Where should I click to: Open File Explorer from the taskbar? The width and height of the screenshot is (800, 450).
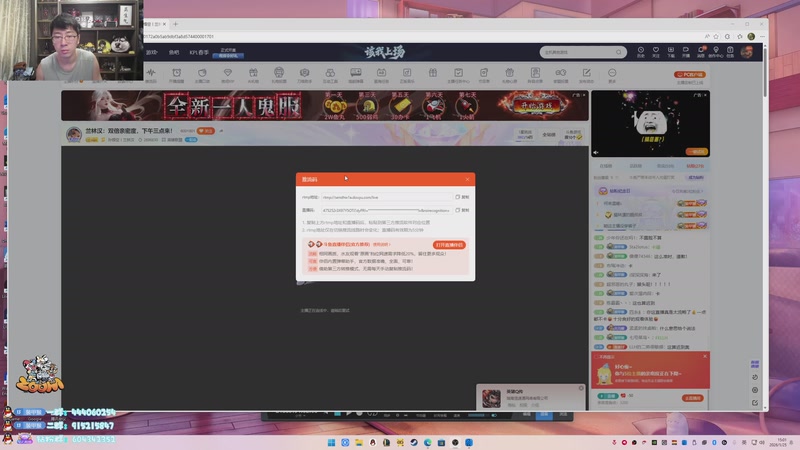359,442
